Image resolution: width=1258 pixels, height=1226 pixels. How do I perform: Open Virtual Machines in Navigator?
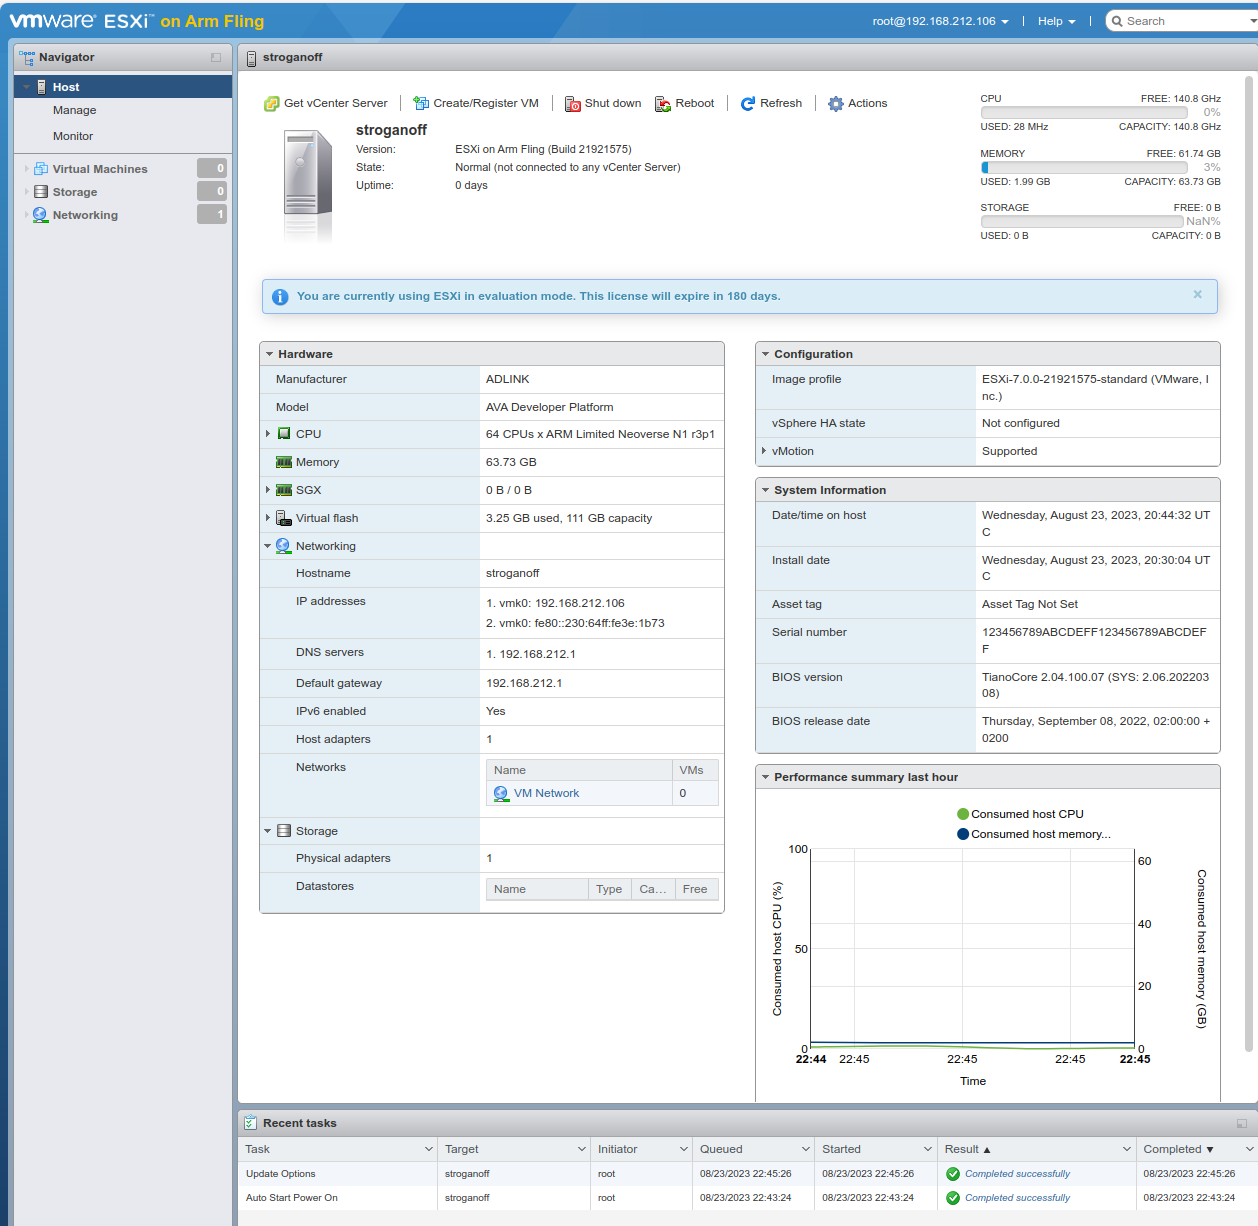100,169
